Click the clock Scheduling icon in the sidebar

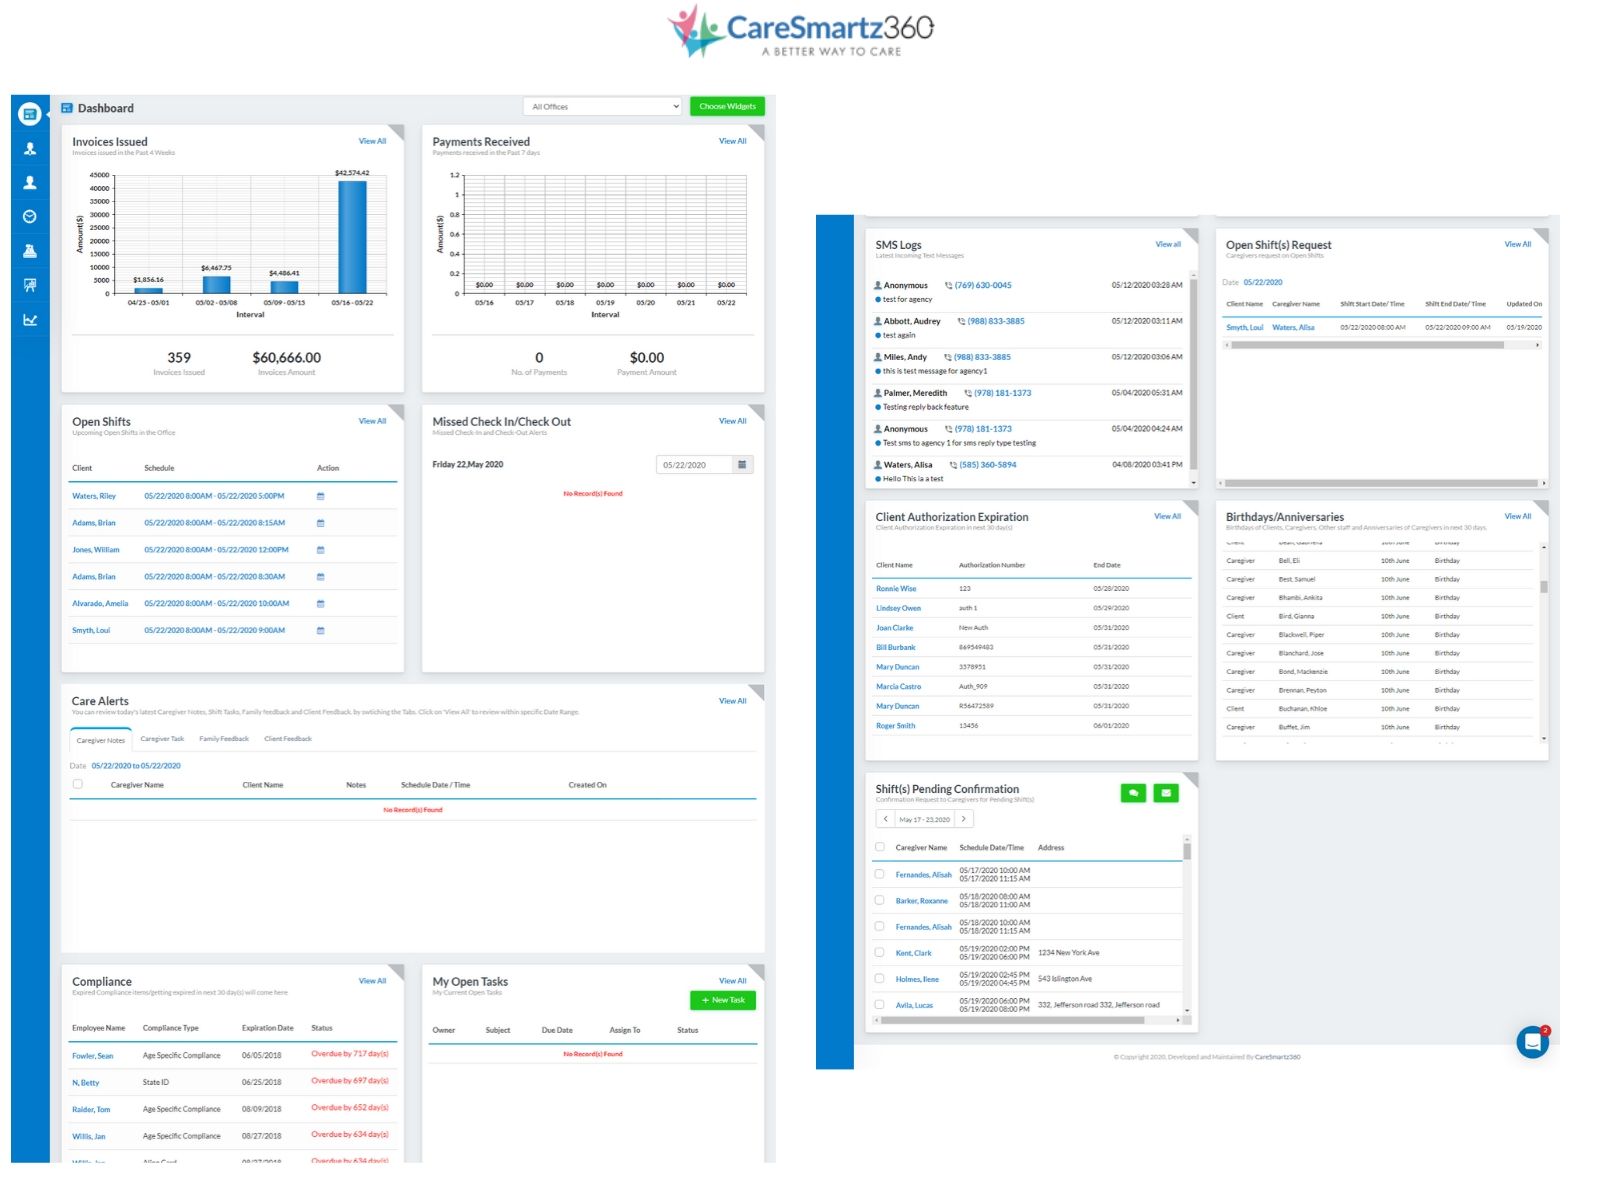(x=30, y=216)
